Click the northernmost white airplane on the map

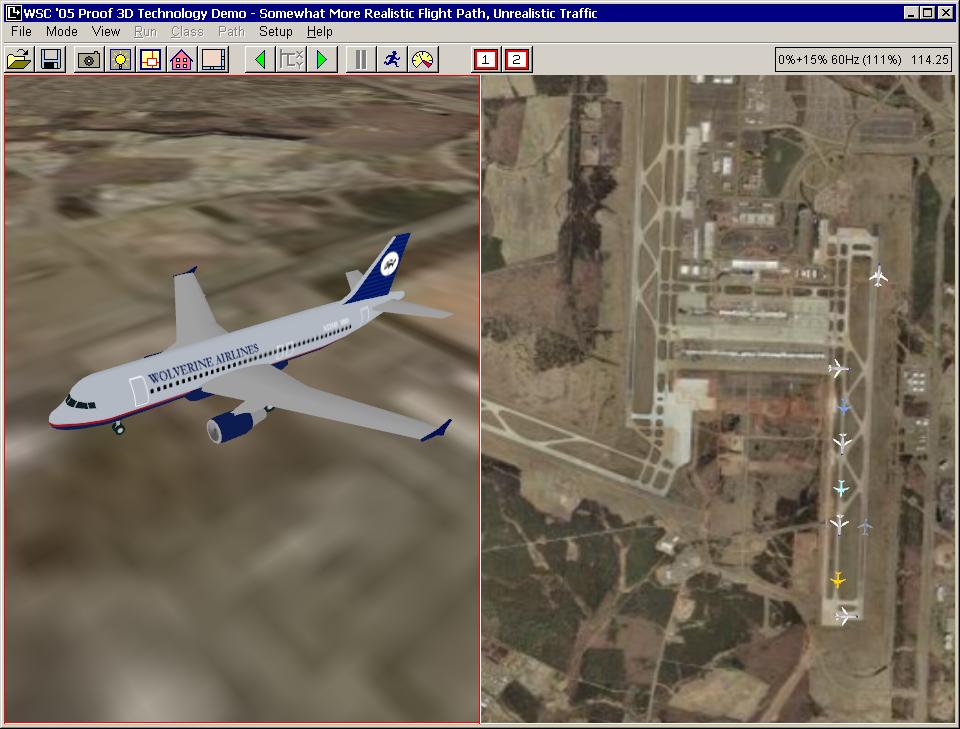click(879, 275)
